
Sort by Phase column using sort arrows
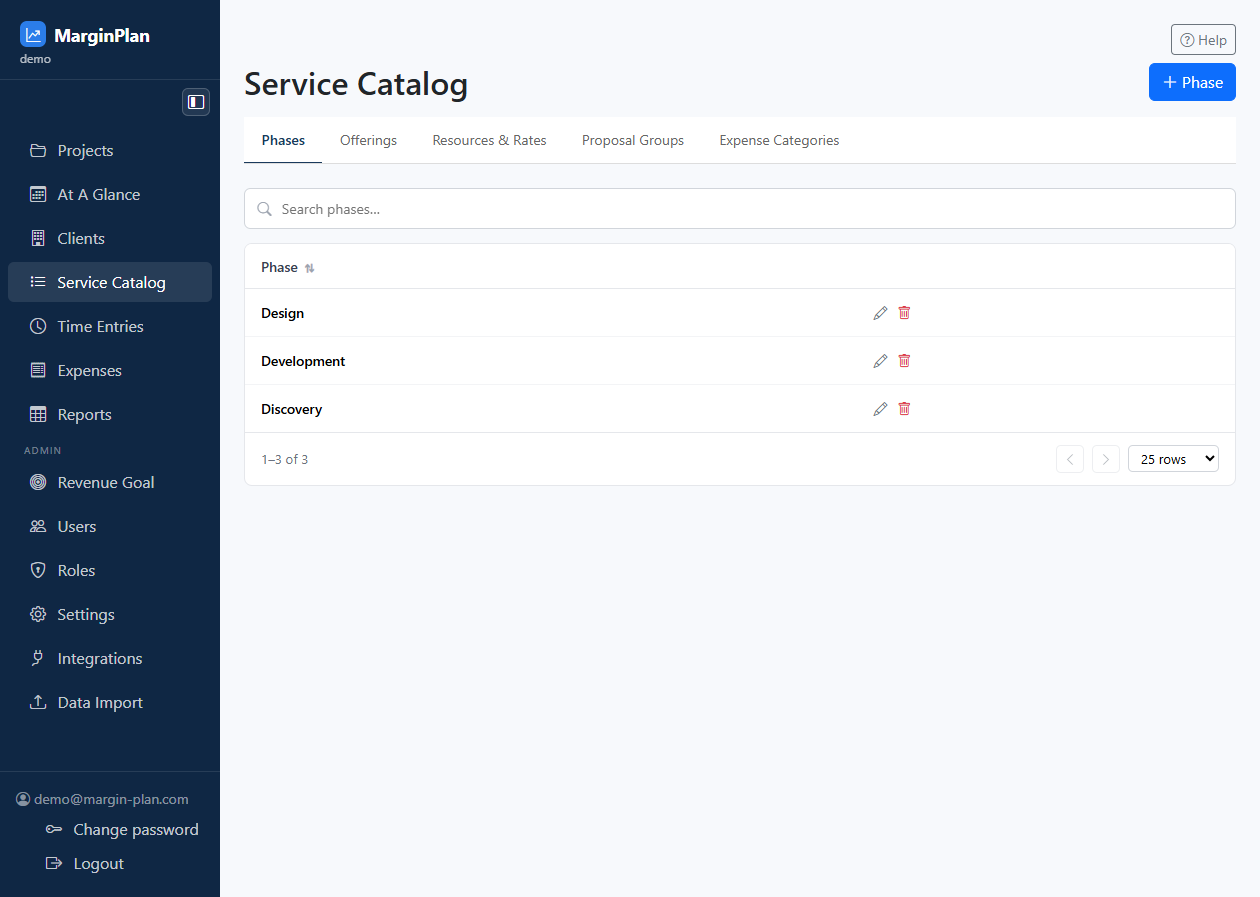pos(309,268)
